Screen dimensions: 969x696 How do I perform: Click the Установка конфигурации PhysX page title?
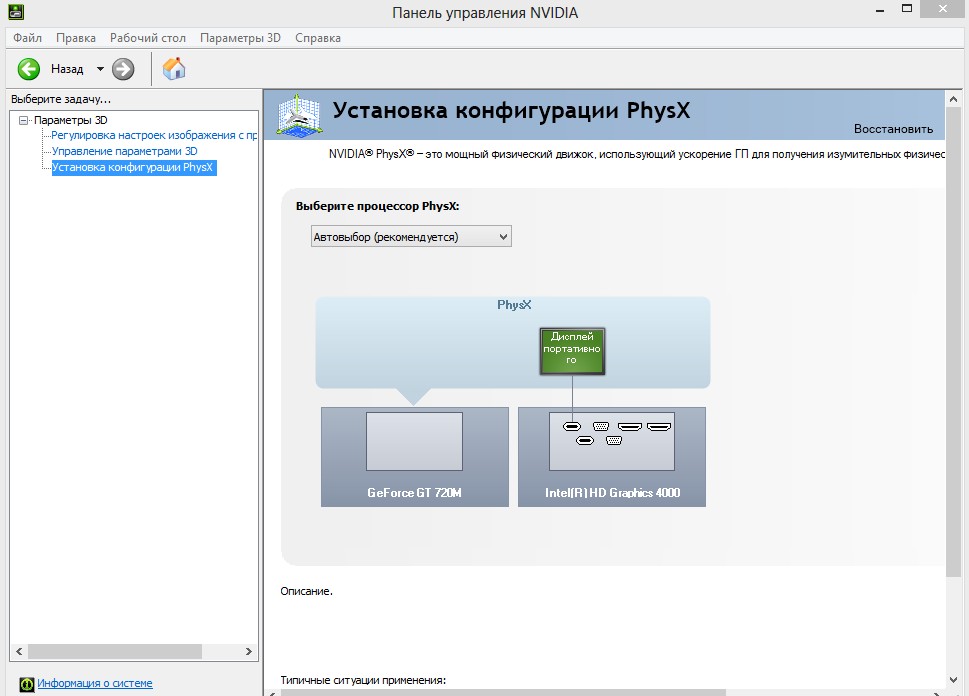512,111
